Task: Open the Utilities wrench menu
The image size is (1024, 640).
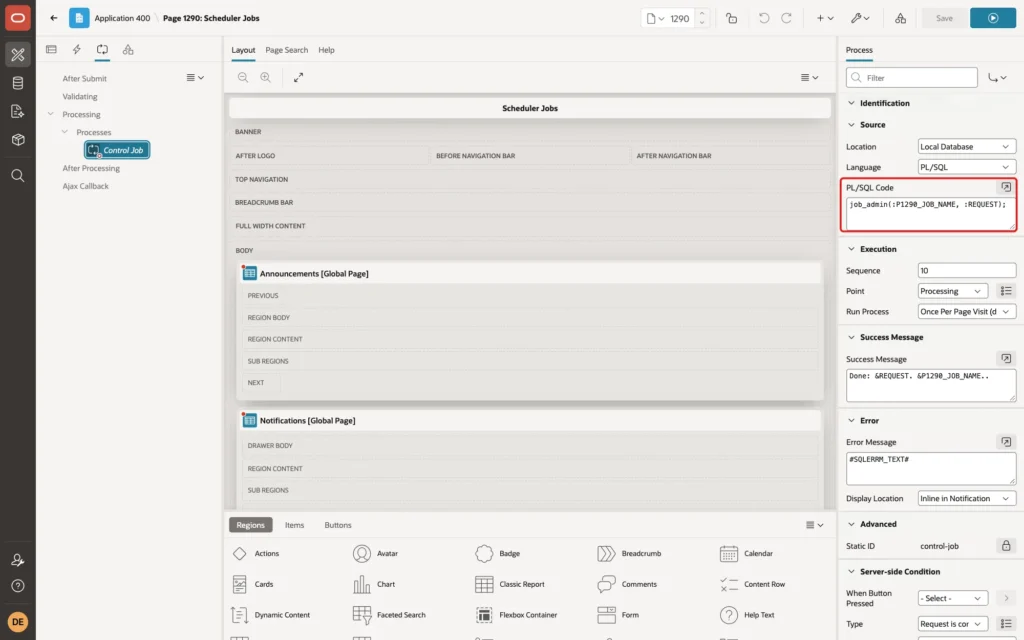Action: click(x=859, y=18)
